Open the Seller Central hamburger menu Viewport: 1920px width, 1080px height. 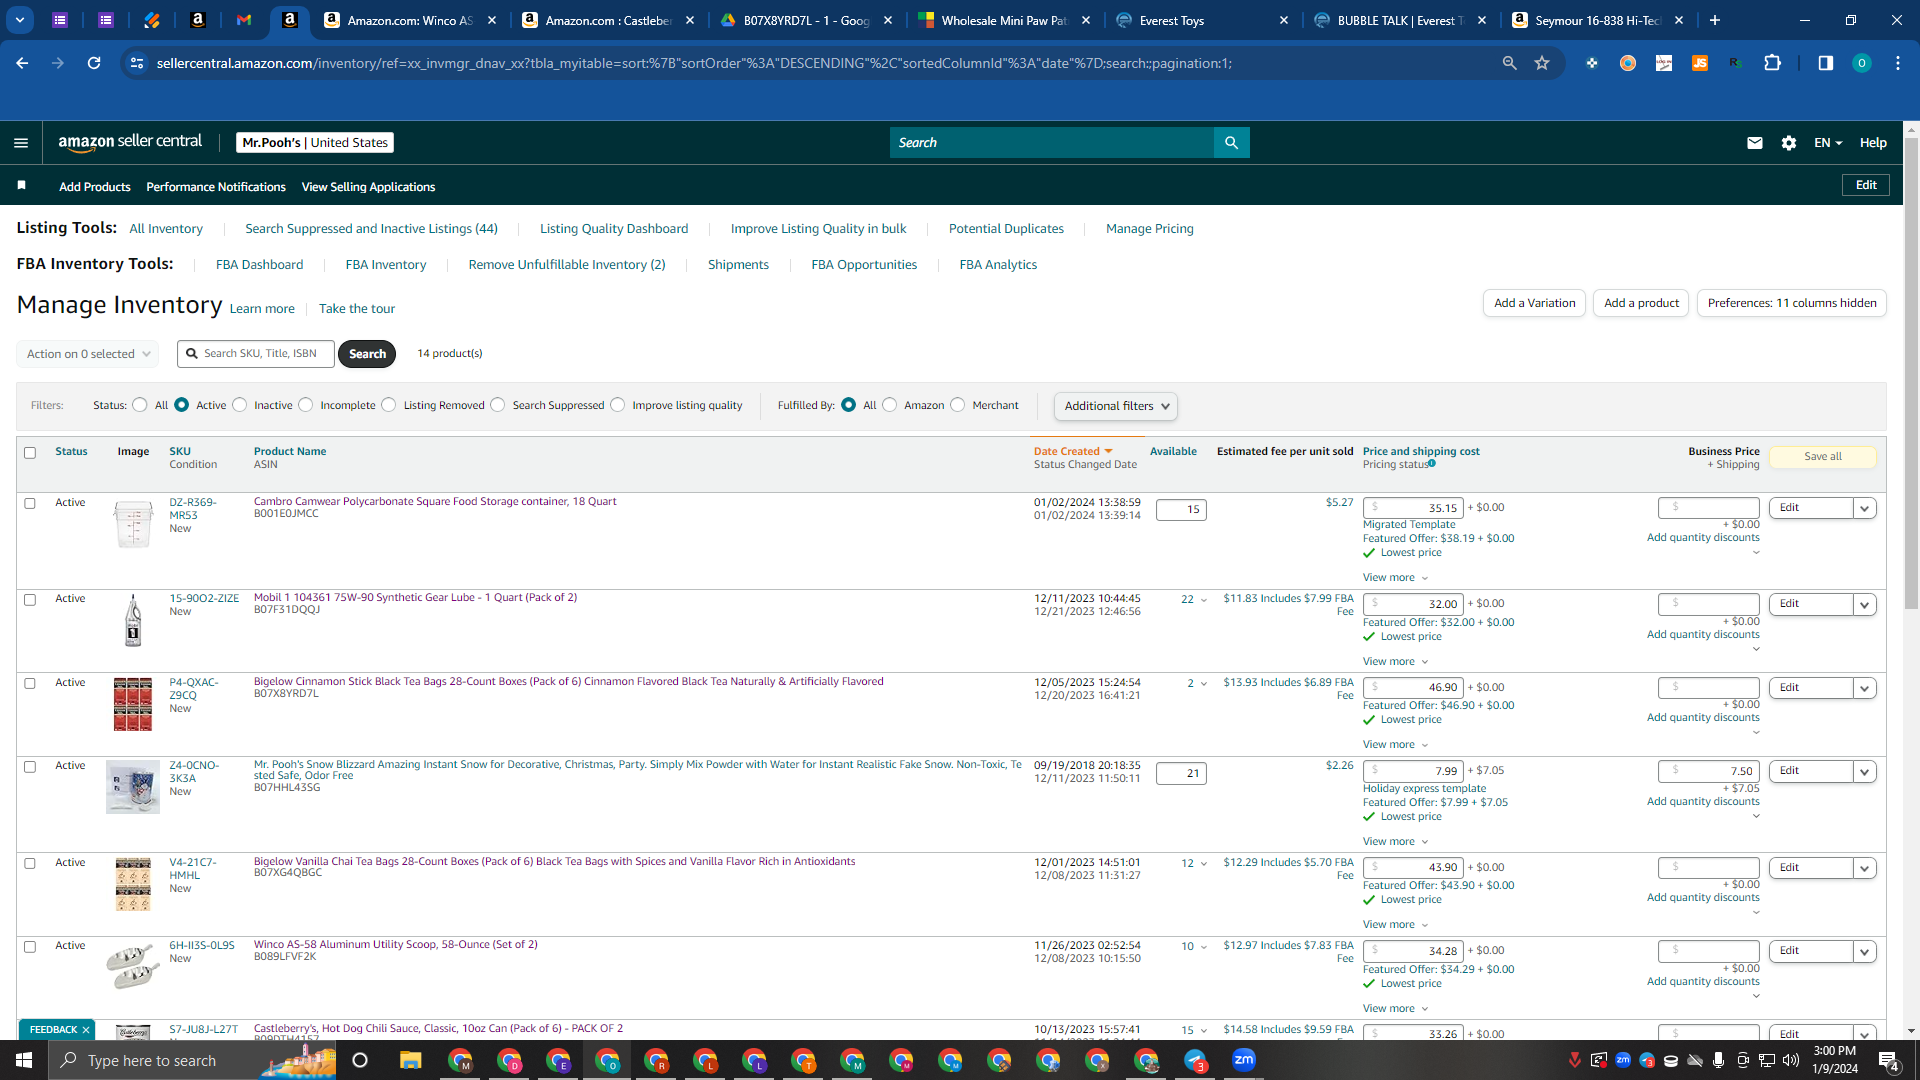click(21, 143)
